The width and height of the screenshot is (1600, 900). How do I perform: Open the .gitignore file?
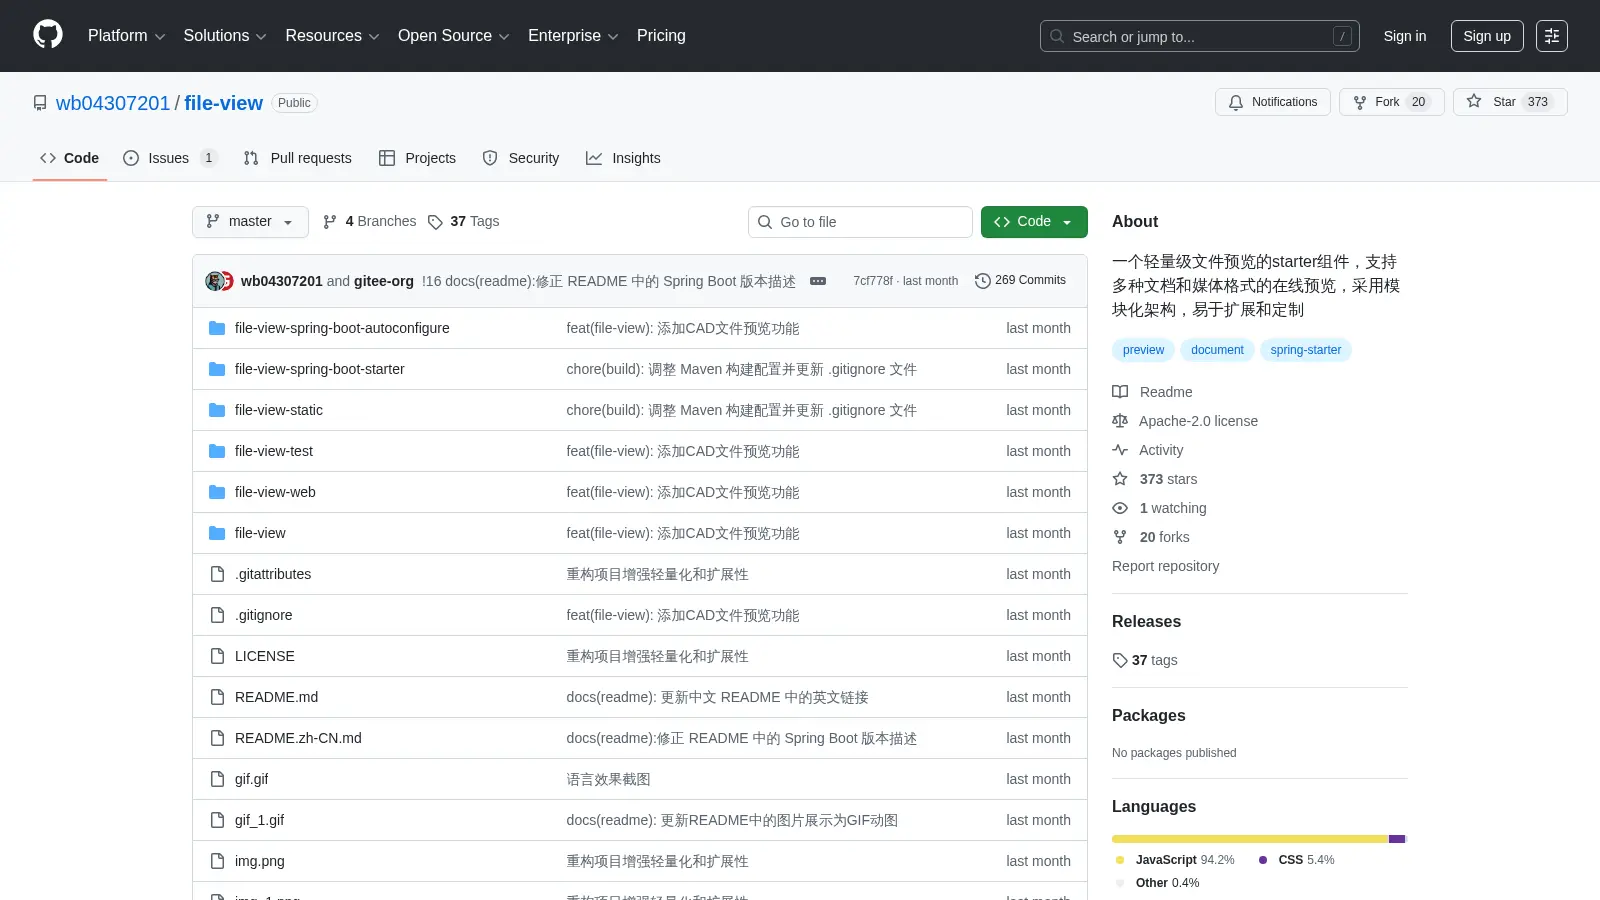click(264, 615)
